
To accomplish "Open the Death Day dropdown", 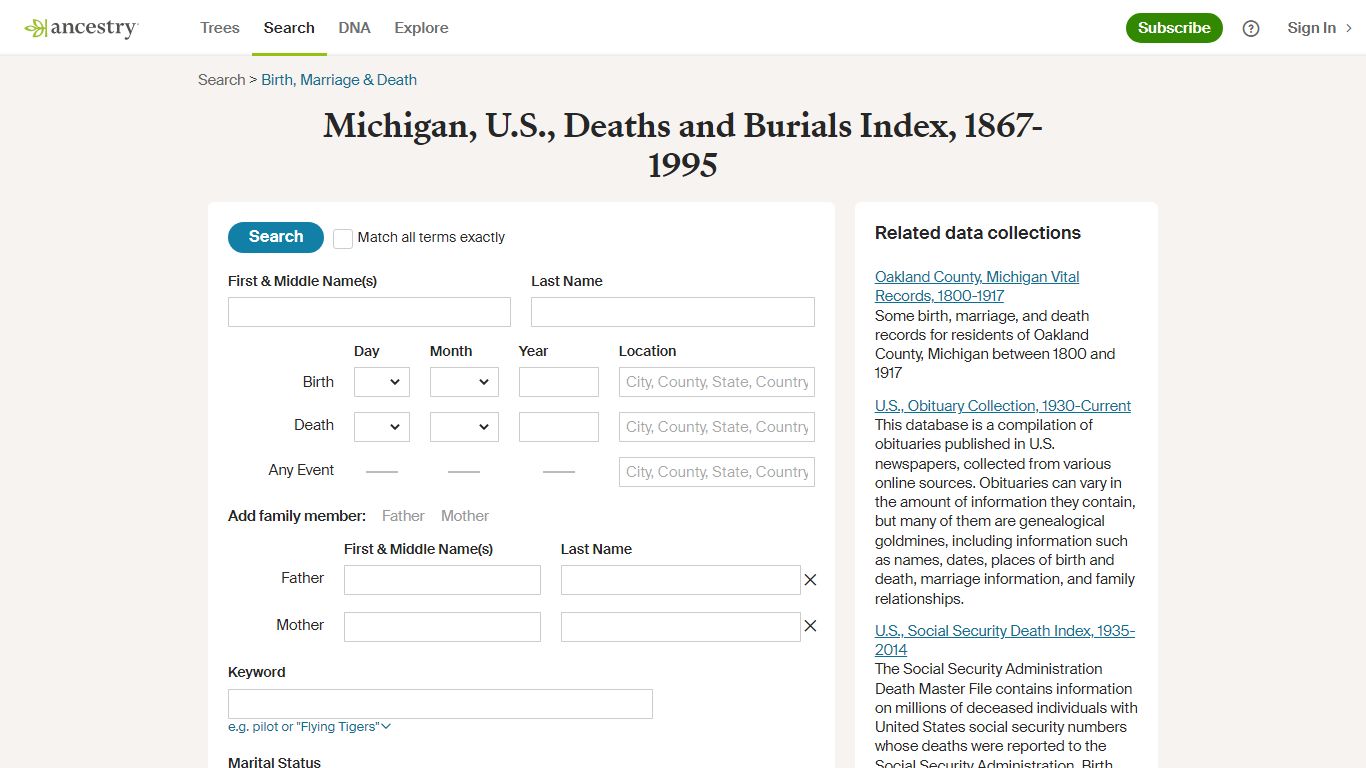I will point(382,427).
